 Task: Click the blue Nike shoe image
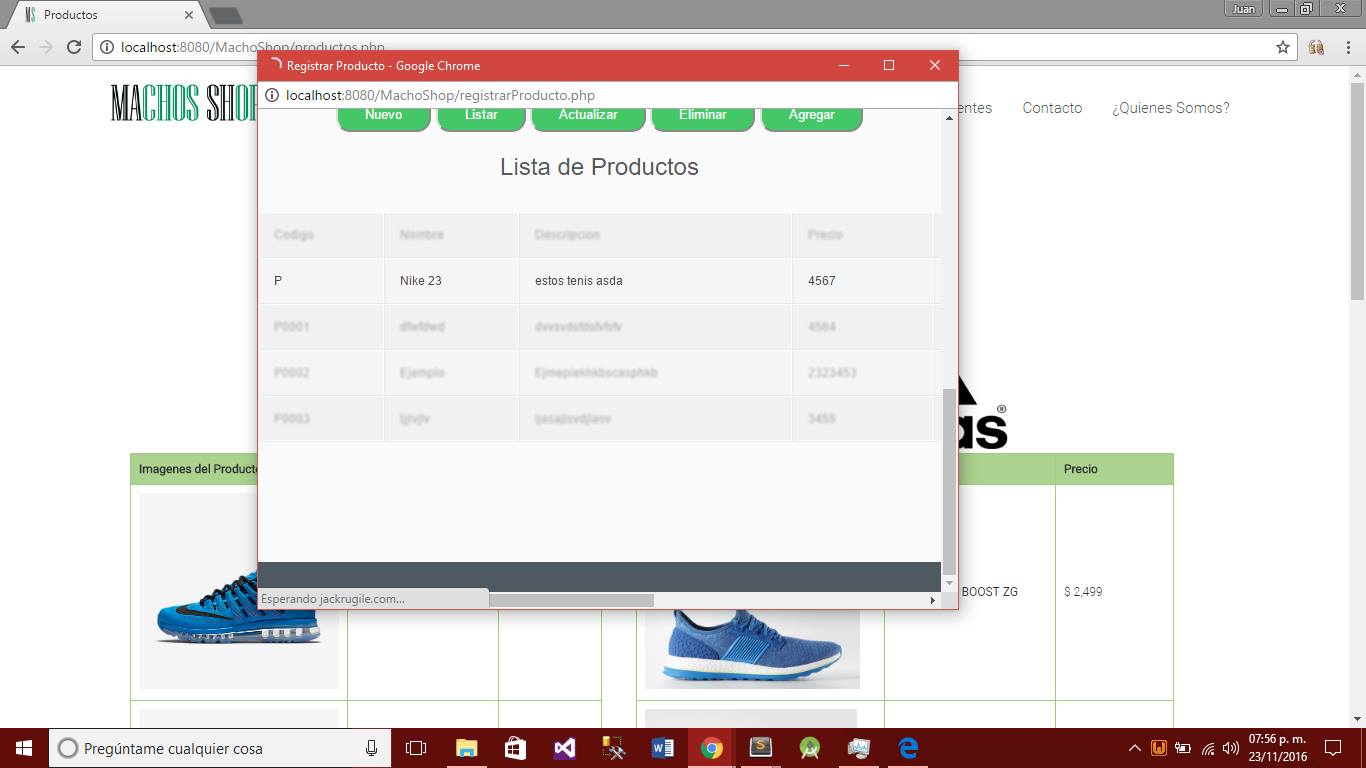pyautogui.click(x=239, y=591)
